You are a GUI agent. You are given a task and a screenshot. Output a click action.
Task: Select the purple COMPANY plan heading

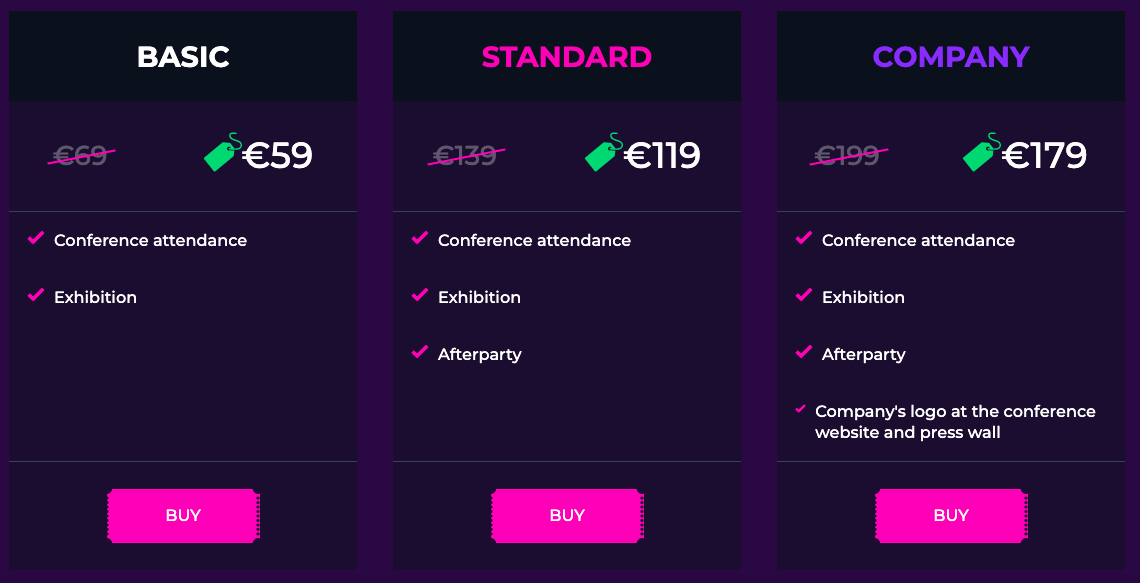click(951, 57)
